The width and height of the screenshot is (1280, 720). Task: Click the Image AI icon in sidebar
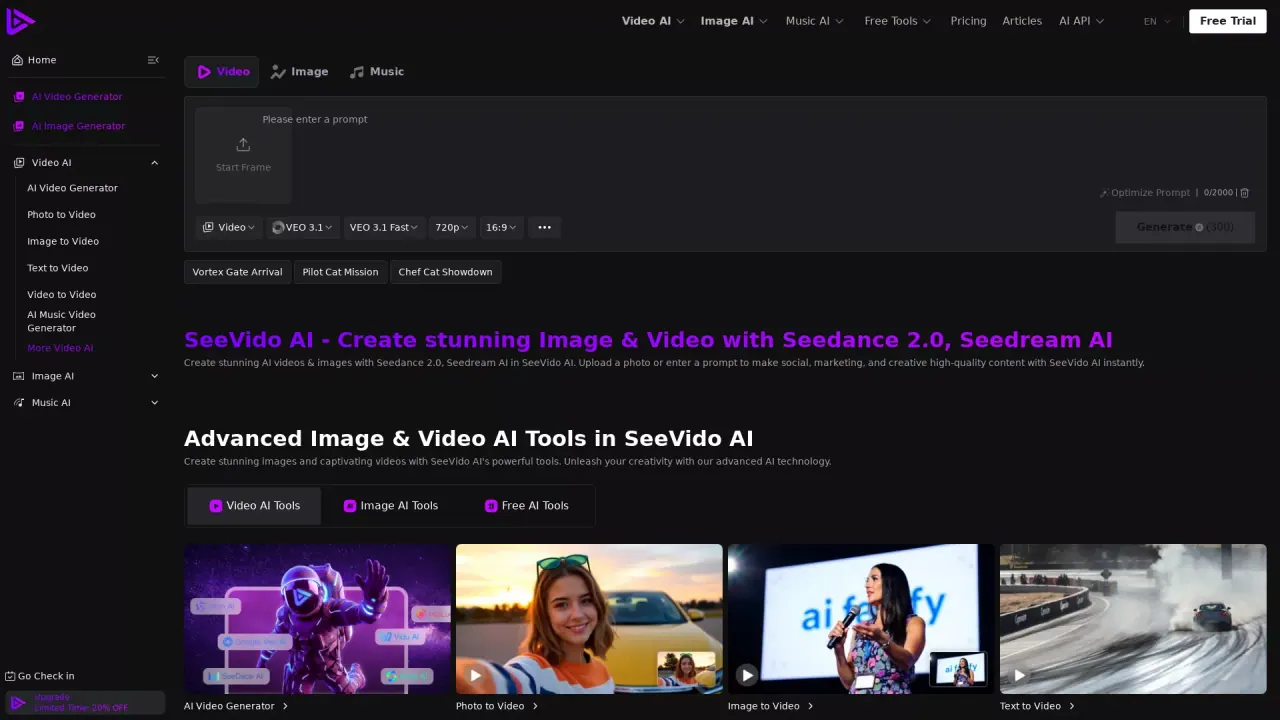coord(19,376)
